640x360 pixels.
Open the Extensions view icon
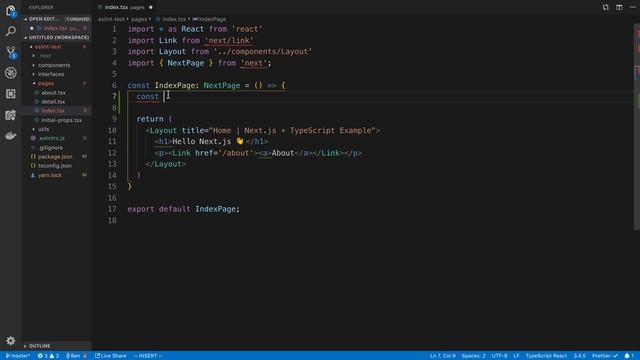[11, 94]
